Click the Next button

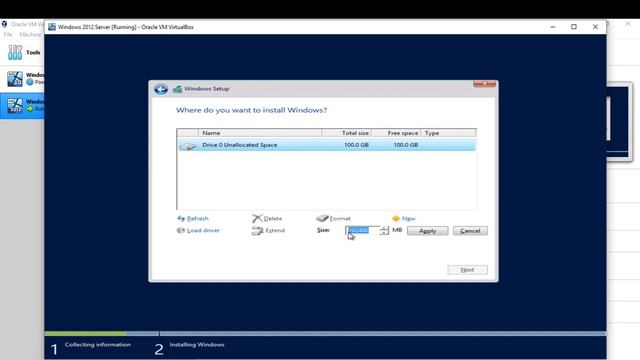click(x=467, y=270)
